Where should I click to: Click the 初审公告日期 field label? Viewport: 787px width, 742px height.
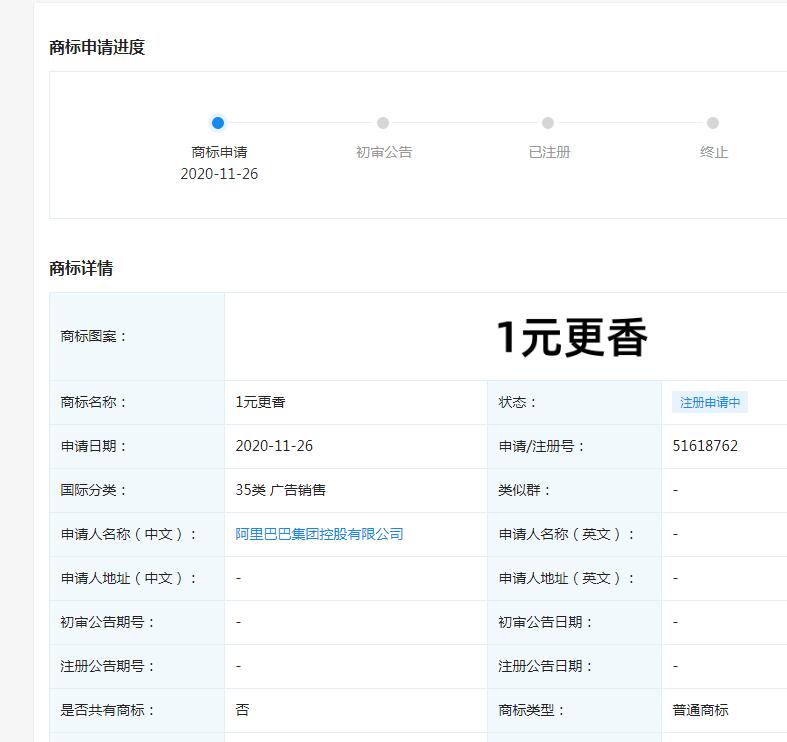click(x=545, y=622)
